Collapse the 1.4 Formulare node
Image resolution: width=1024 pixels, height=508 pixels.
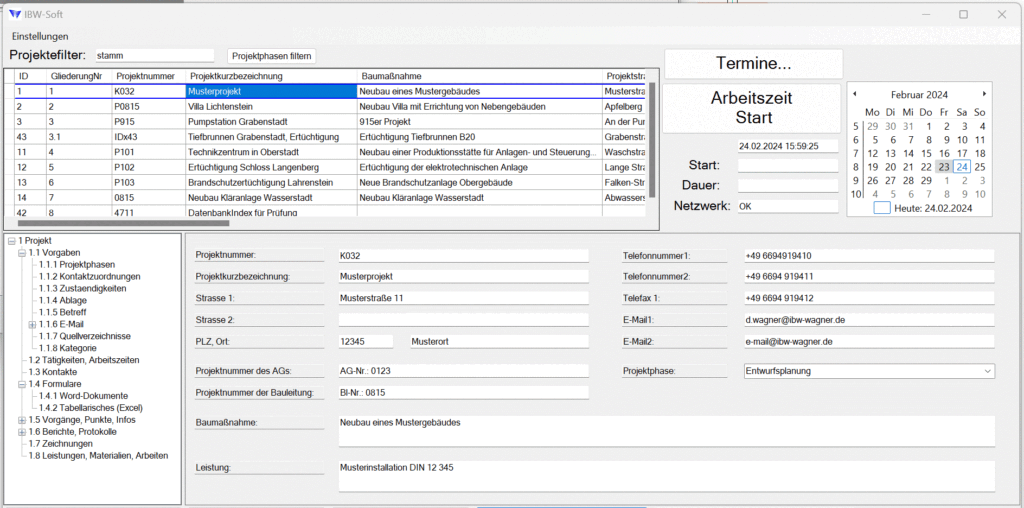pos(22,384)
